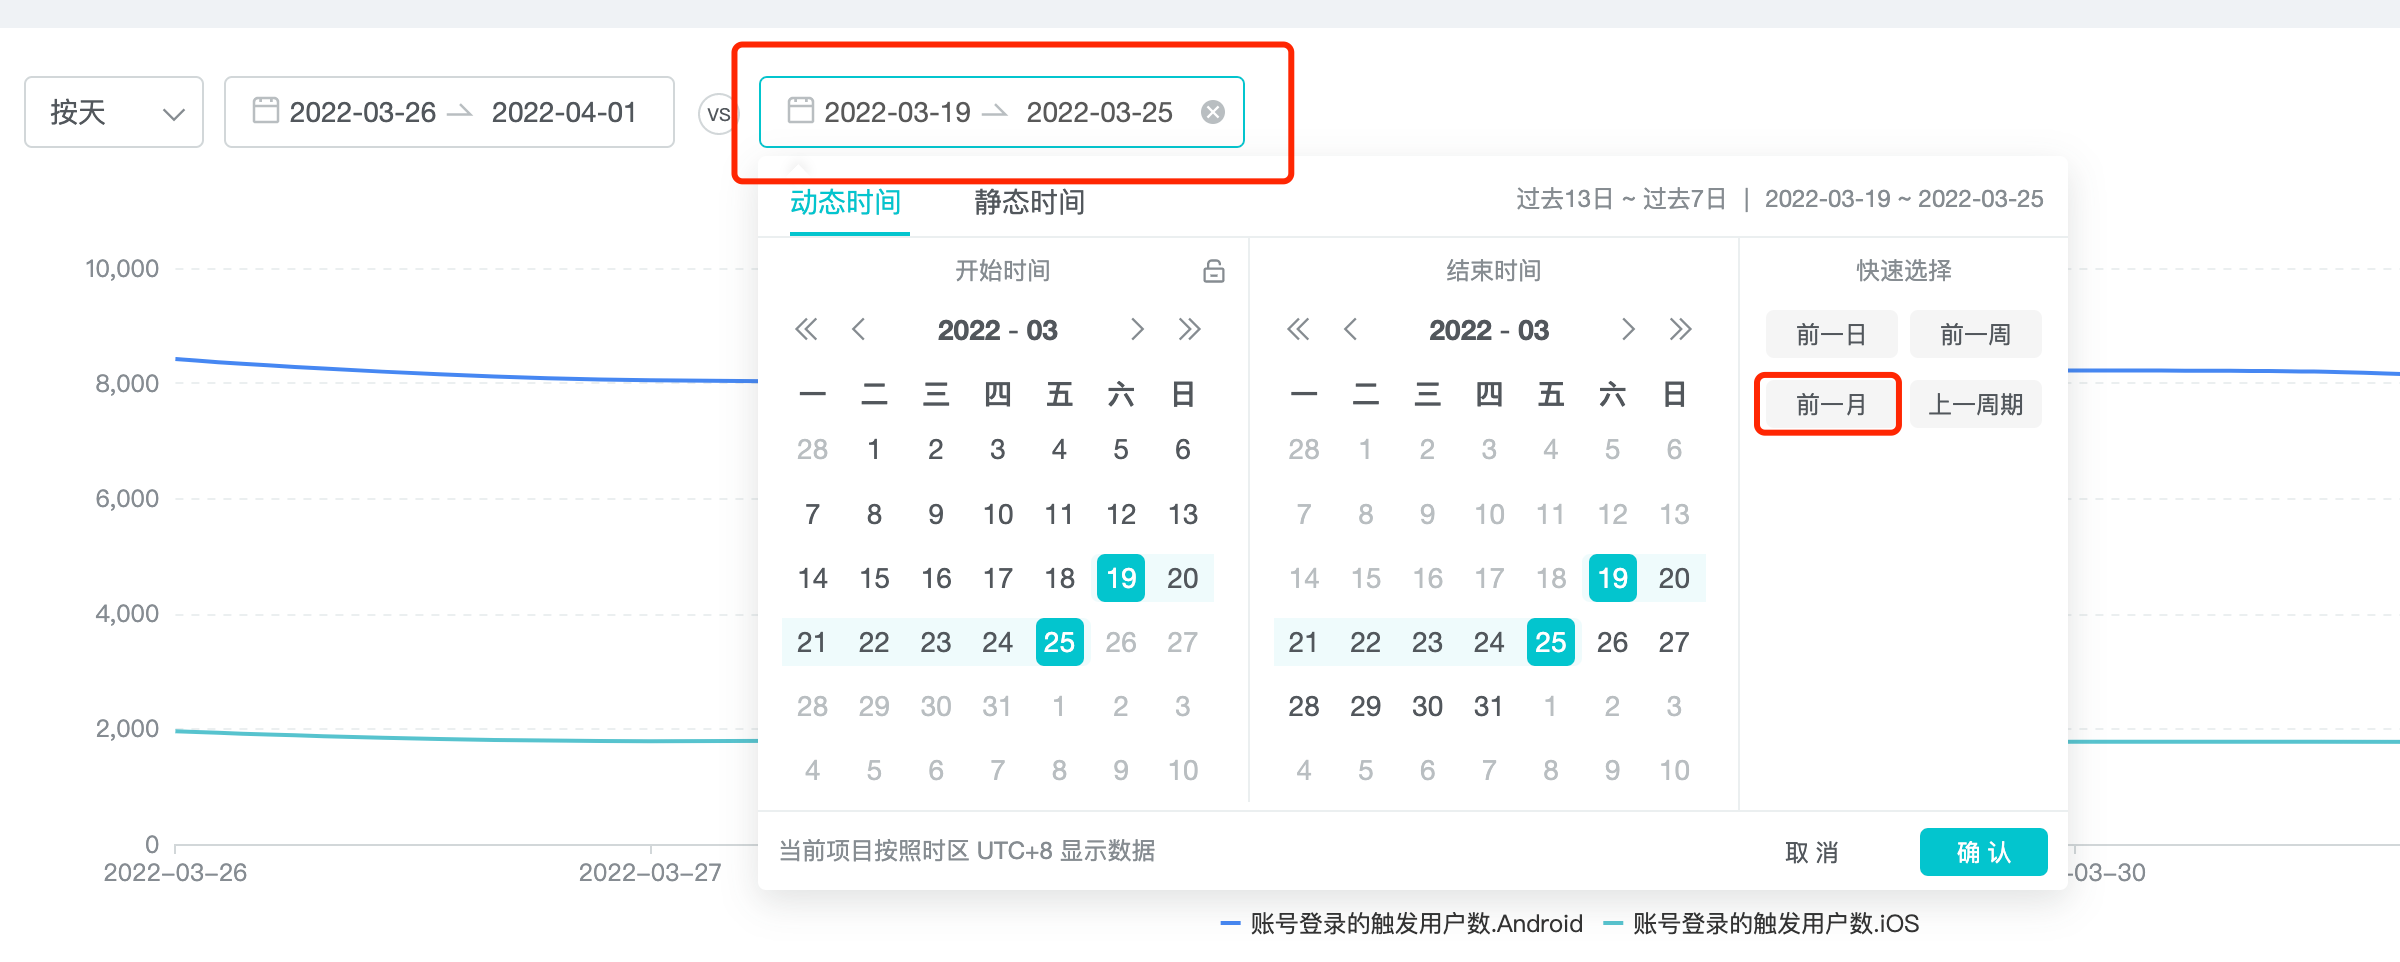
Task: Go to next month in start calendar
Action: [x=1136, y=330]
